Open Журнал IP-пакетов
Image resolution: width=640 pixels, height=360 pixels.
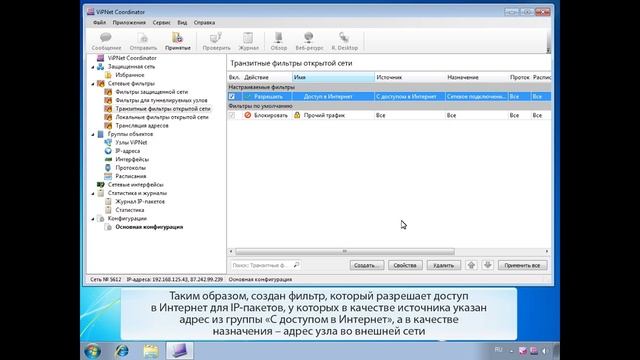click(140, 202)
